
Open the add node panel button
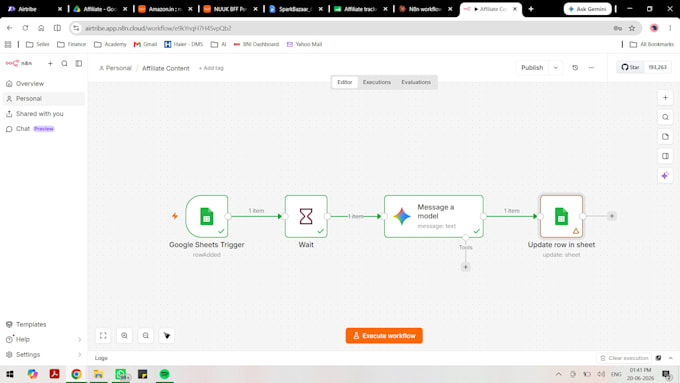tap(665, 98)
